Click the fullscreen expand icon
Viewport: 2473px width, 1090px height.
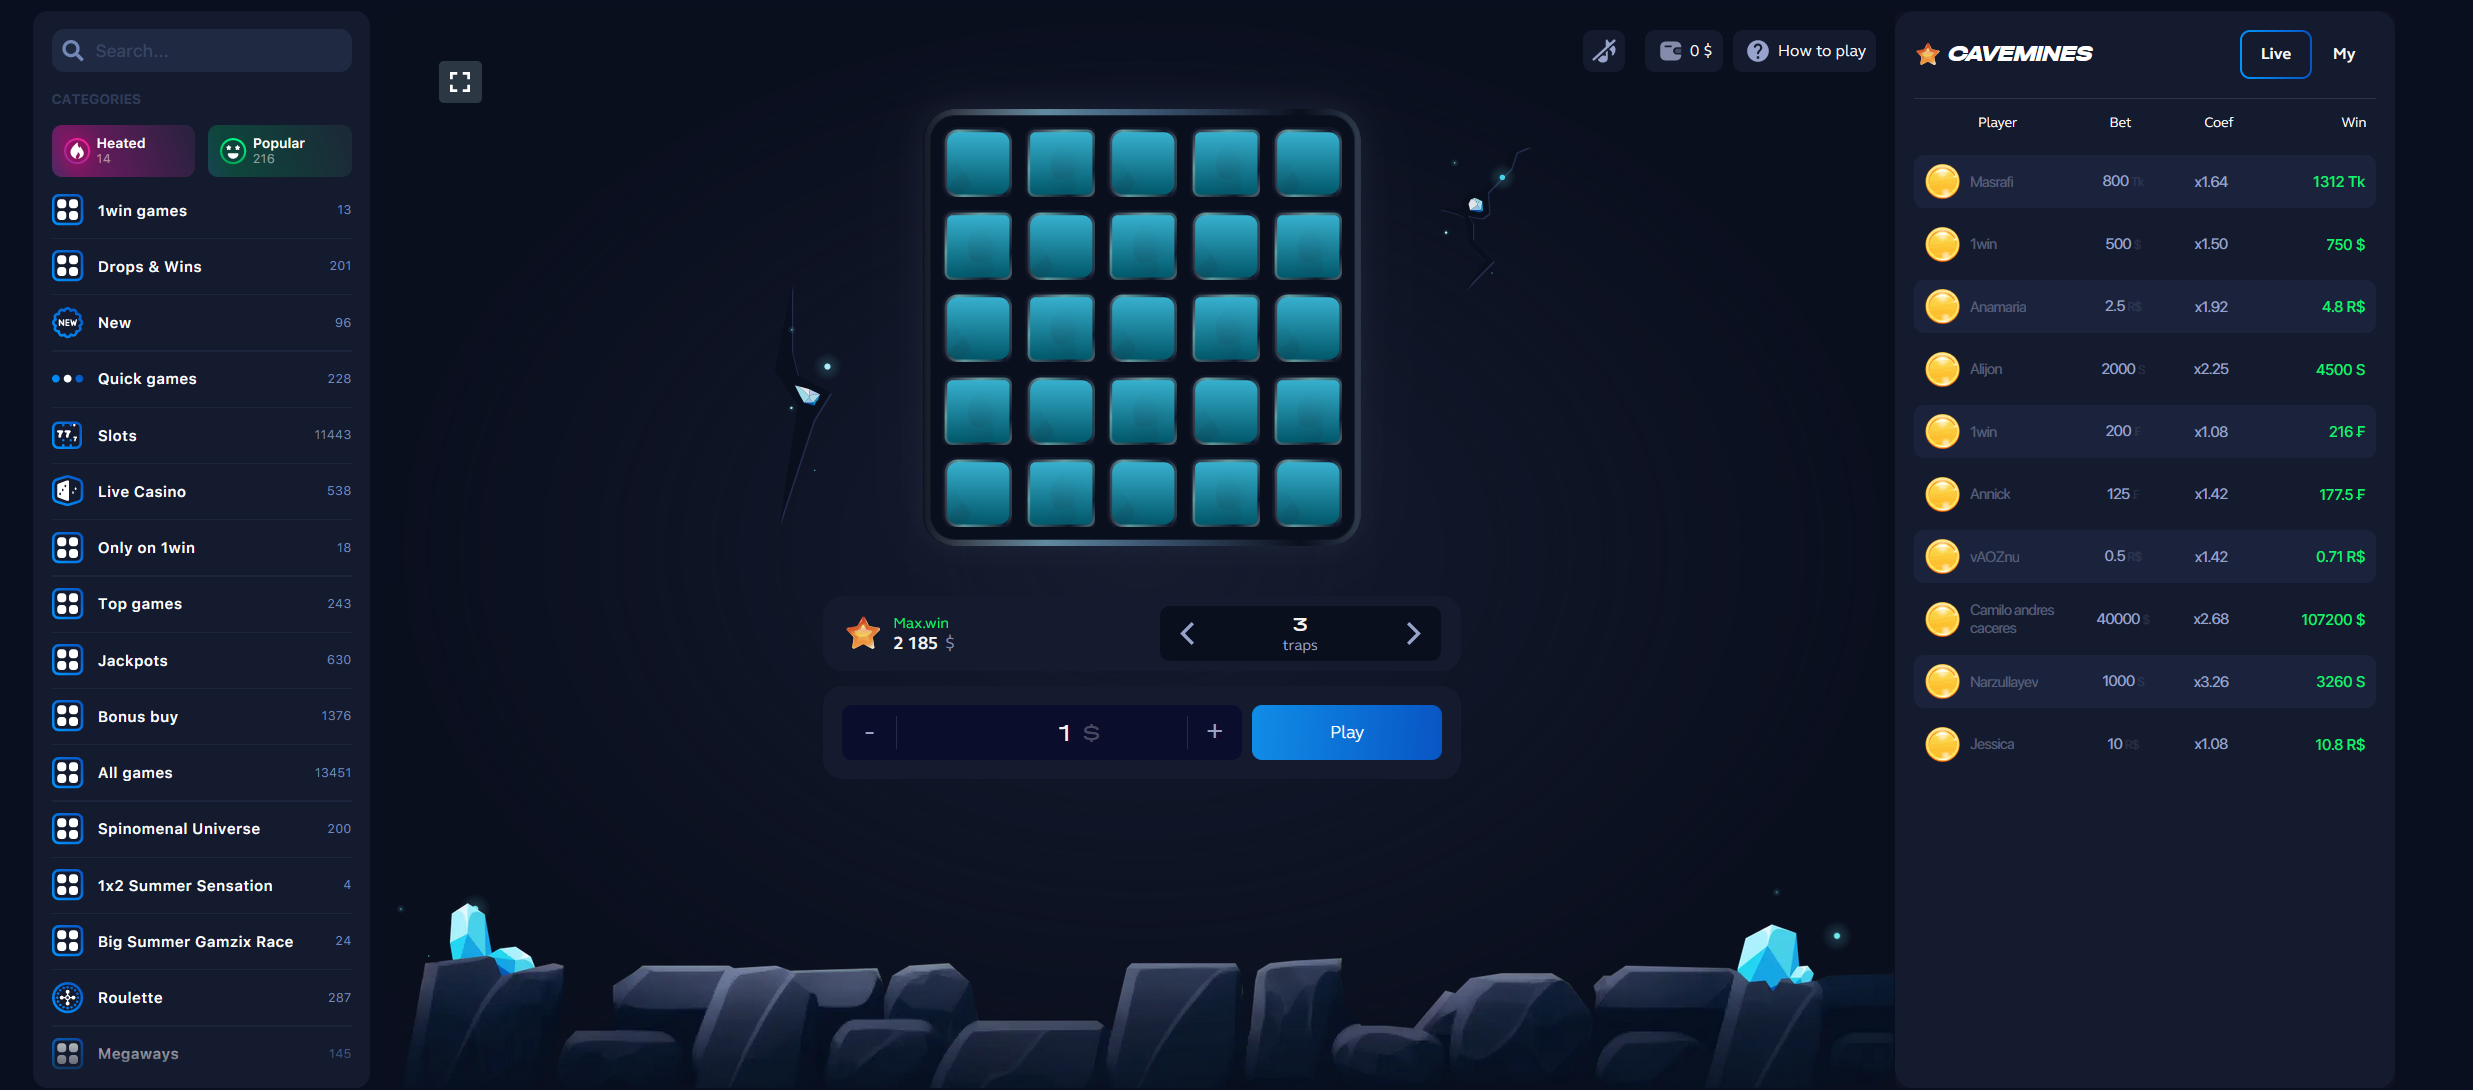coord(461,80)
